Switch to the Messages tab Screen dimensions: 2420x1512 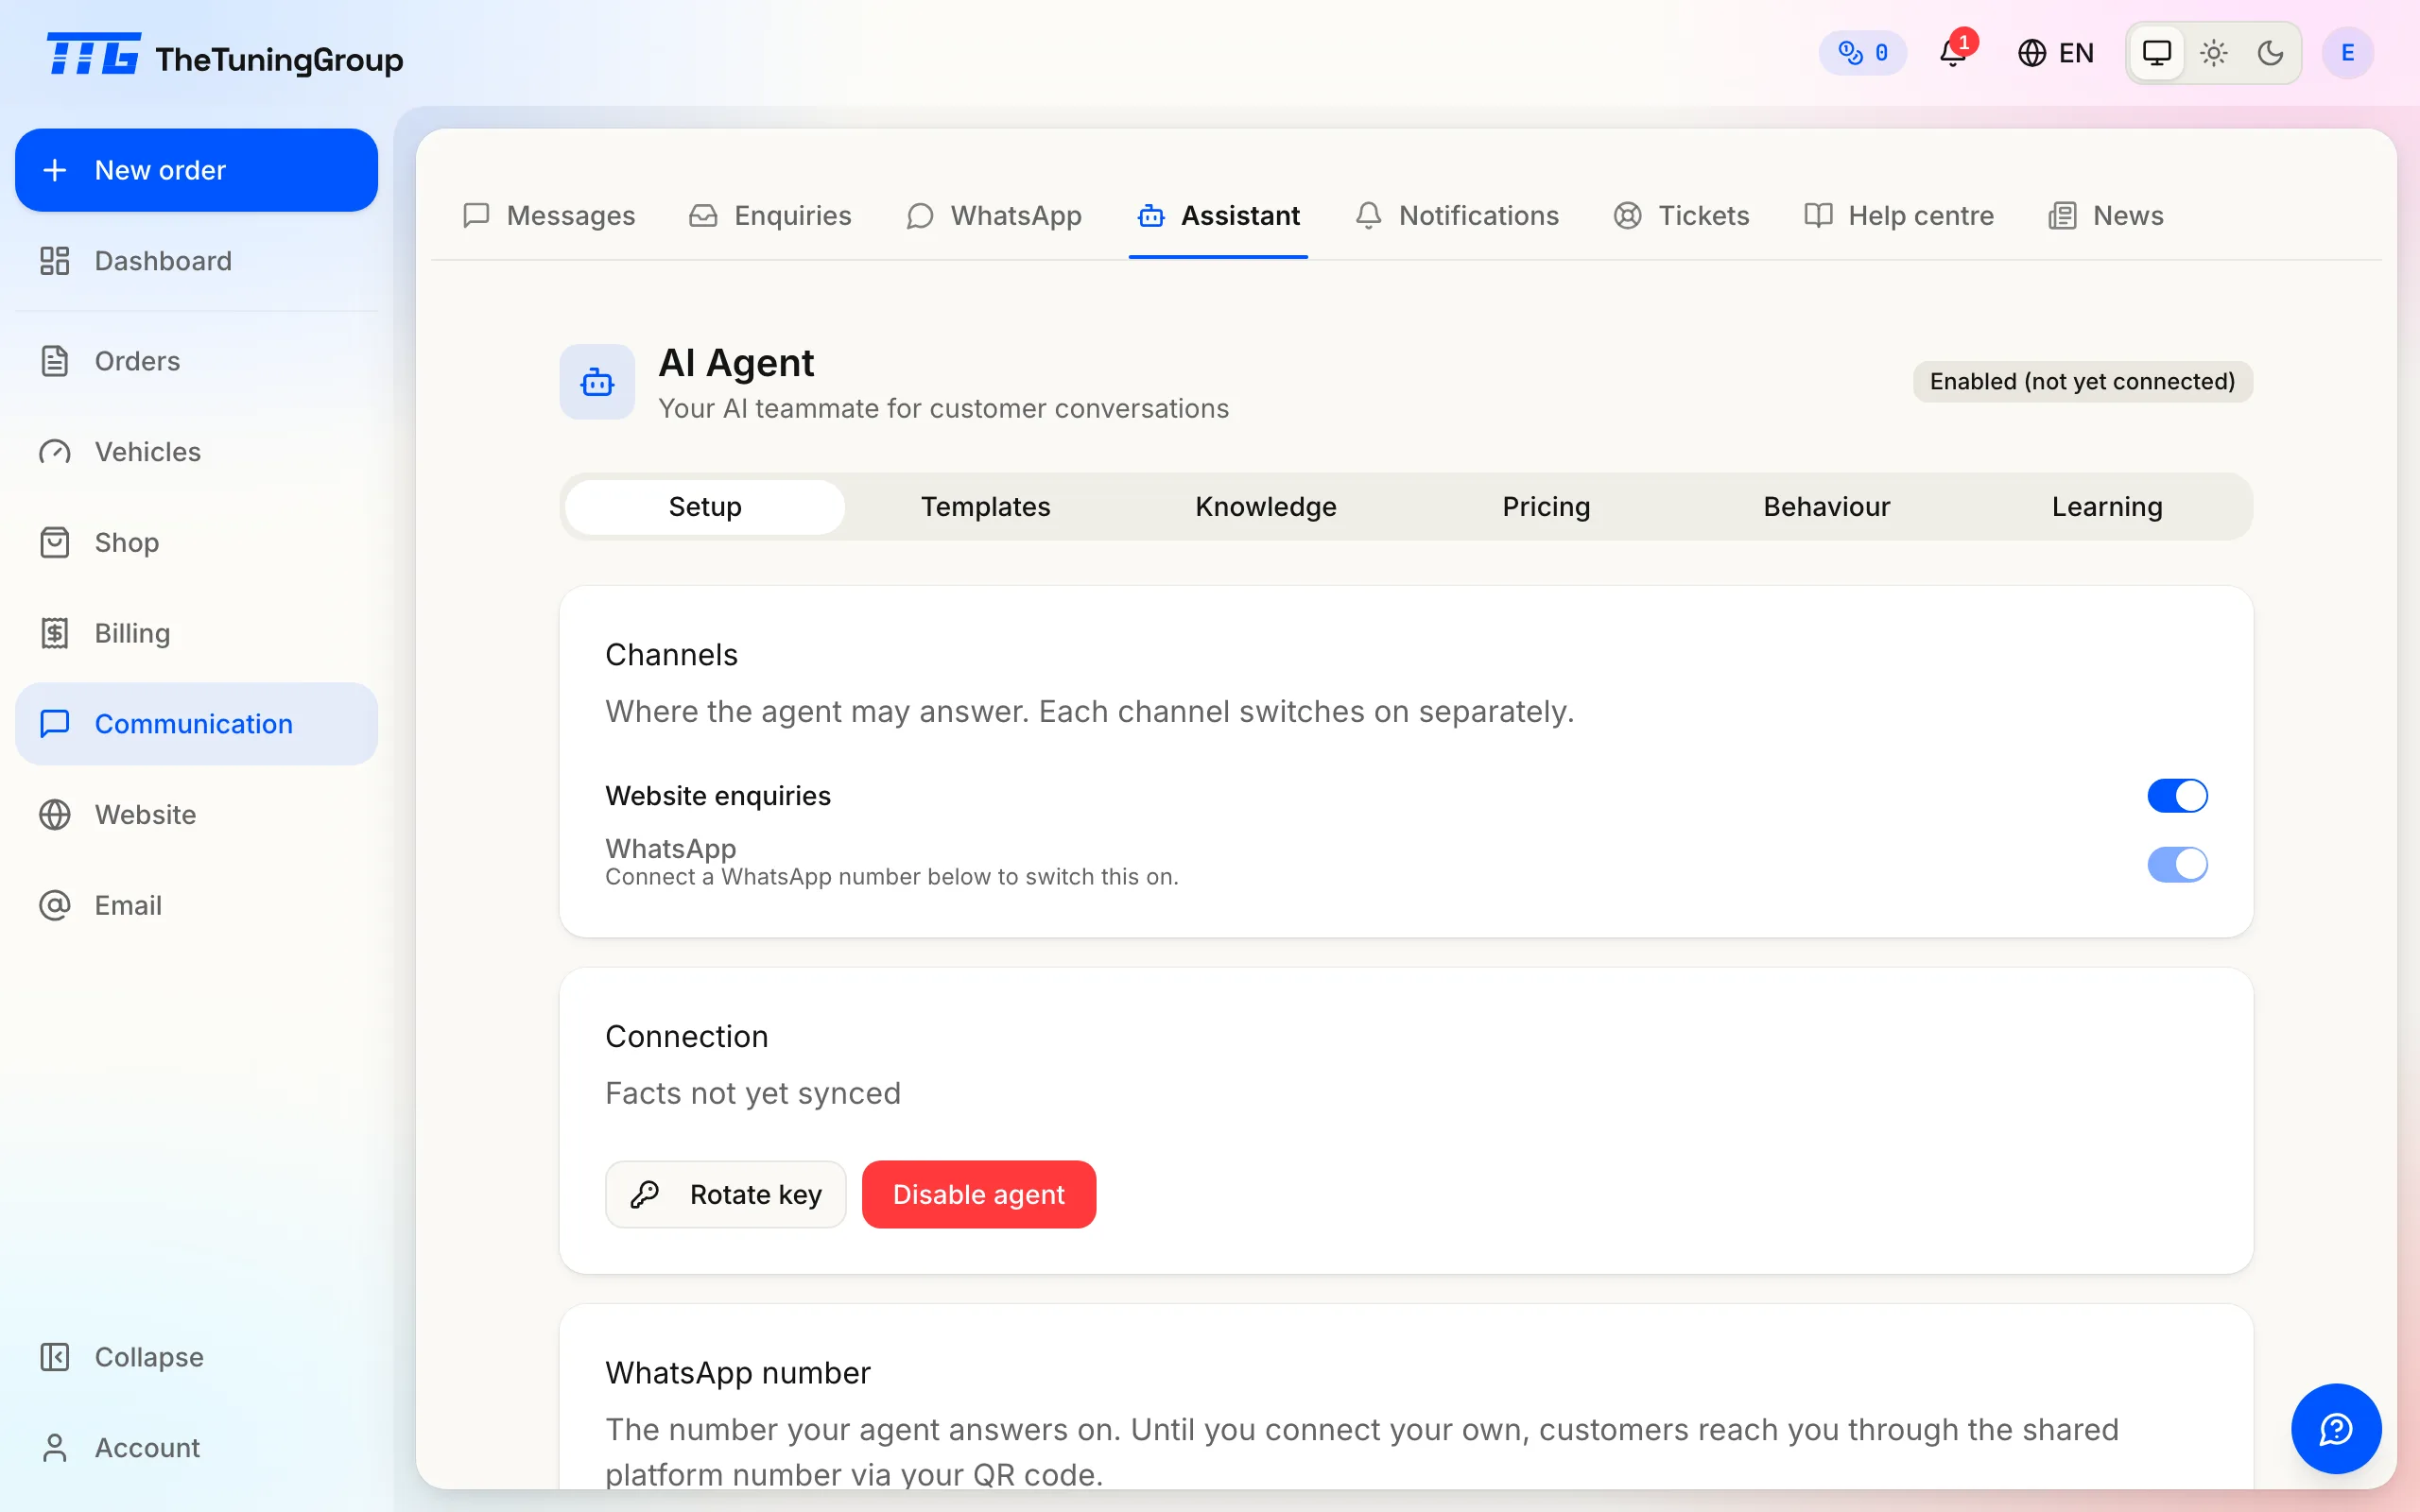pyautogui.click(x=548, y=215)
